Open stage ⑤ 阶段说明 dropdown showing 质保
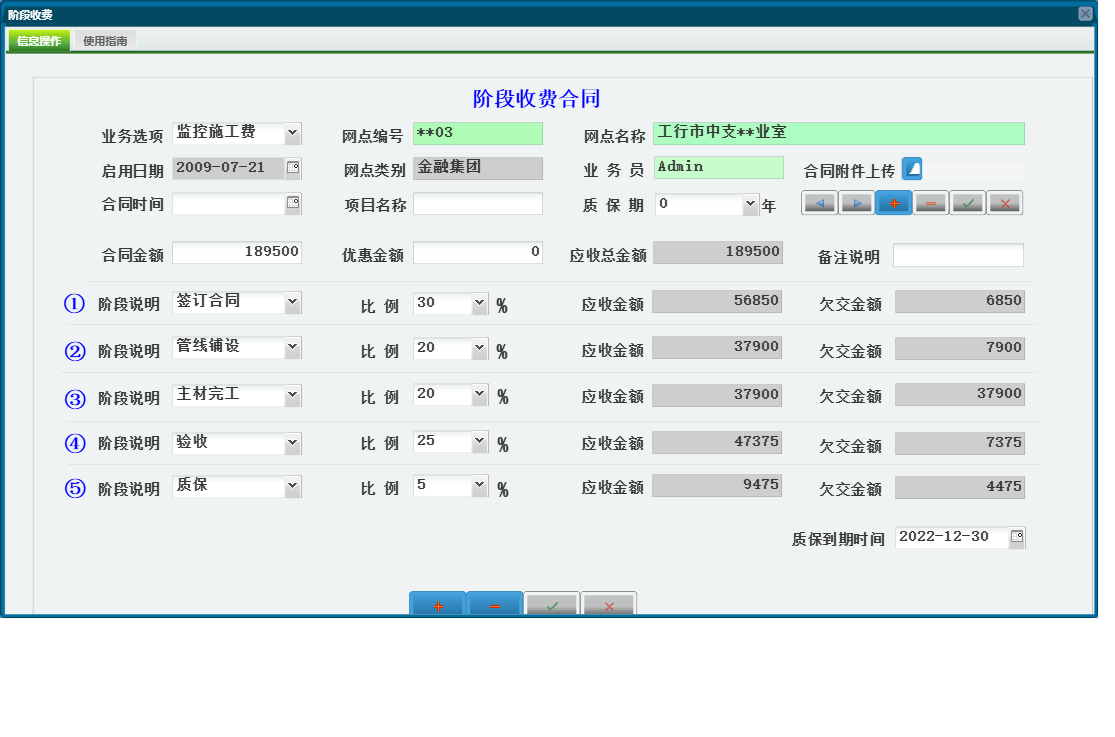1115x737 pixels. pyautogui.click(x=290, y=486)
